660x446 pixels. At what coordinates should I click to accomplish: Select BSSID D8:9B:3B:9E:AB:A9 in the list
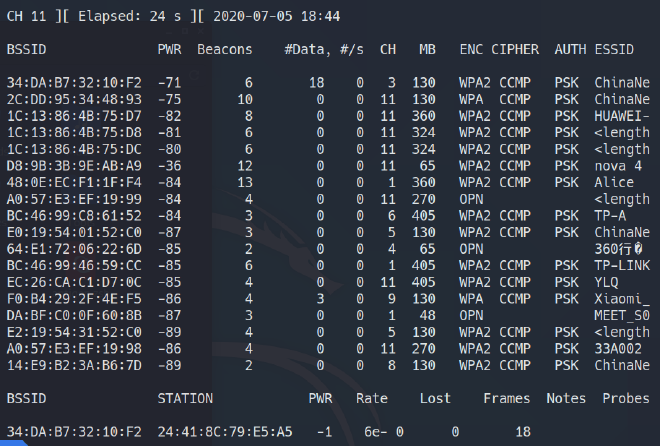pyautogui.click(x=60, y=166)
